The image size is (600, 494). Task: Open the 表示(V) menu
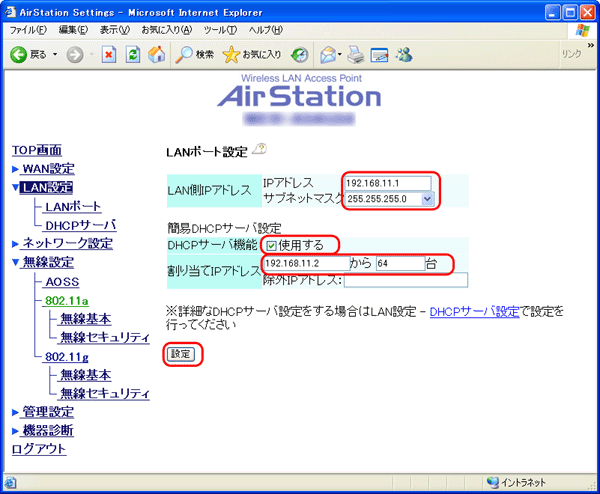pyautogui.click(x=115, y=30)
